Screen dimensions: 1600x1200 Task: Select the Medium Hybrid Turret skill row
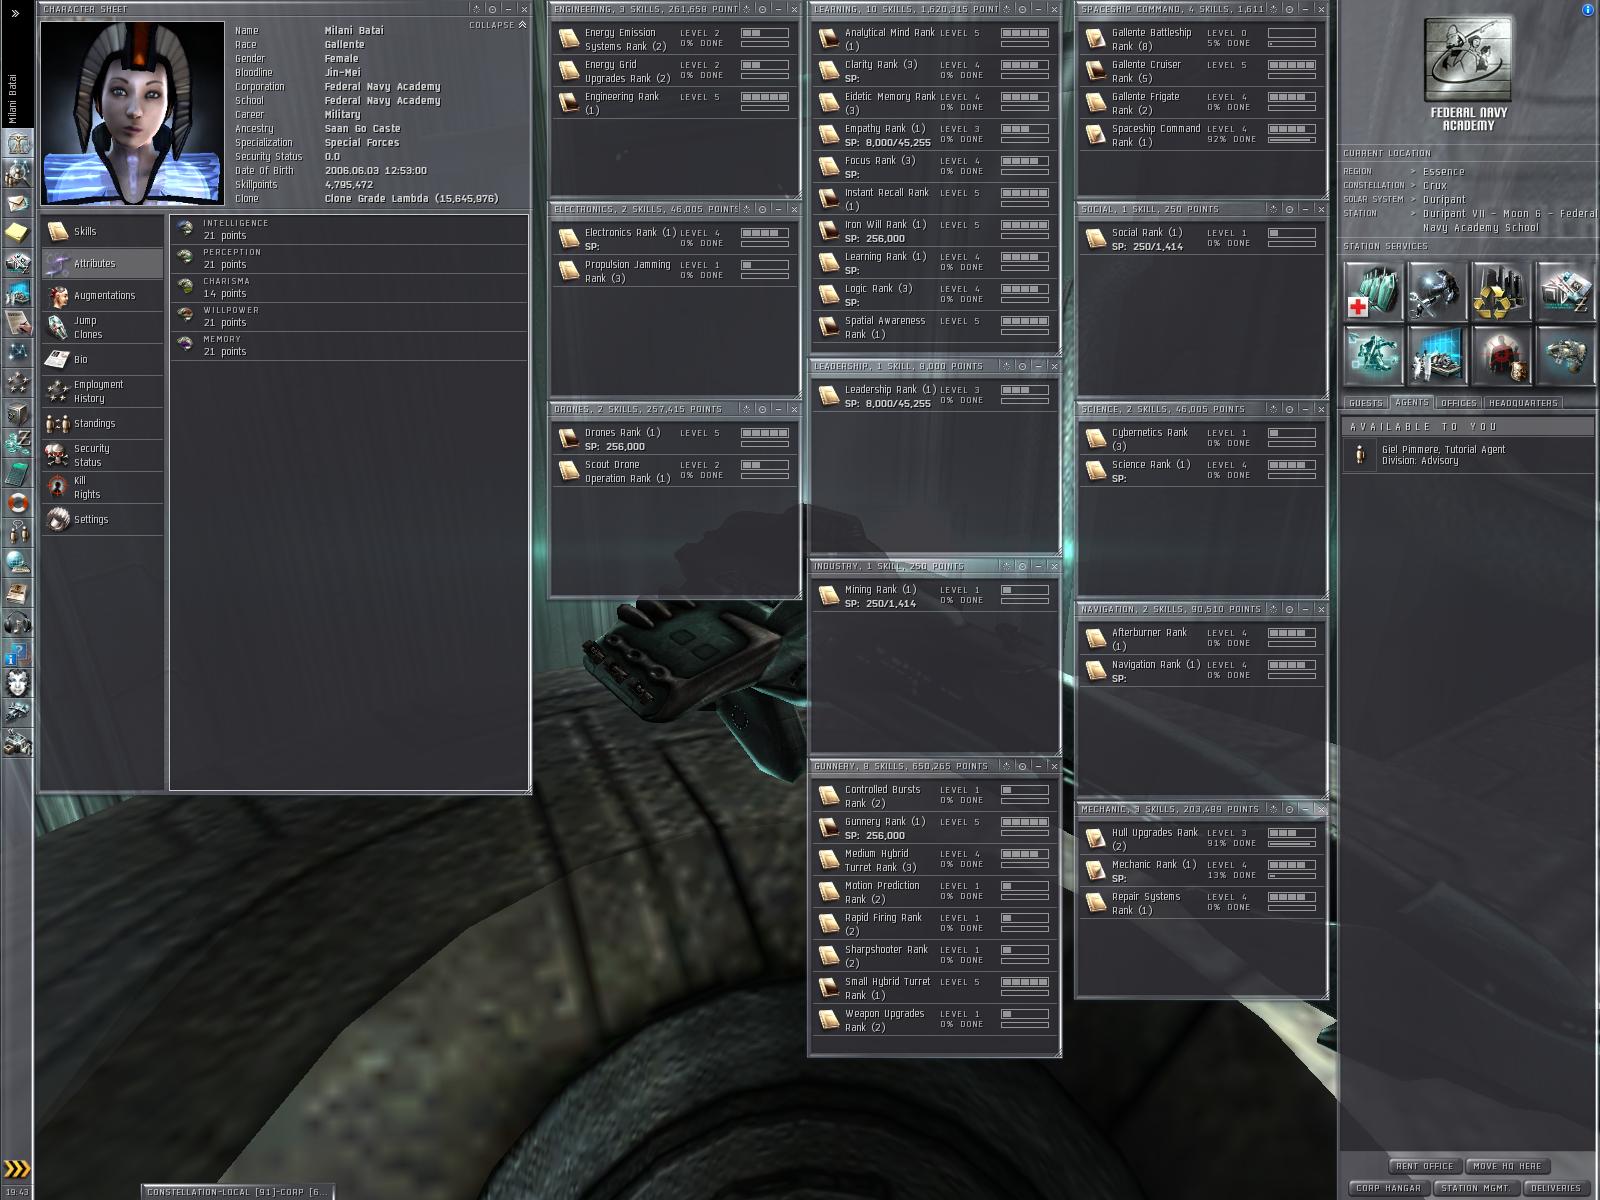click(934, 860)
